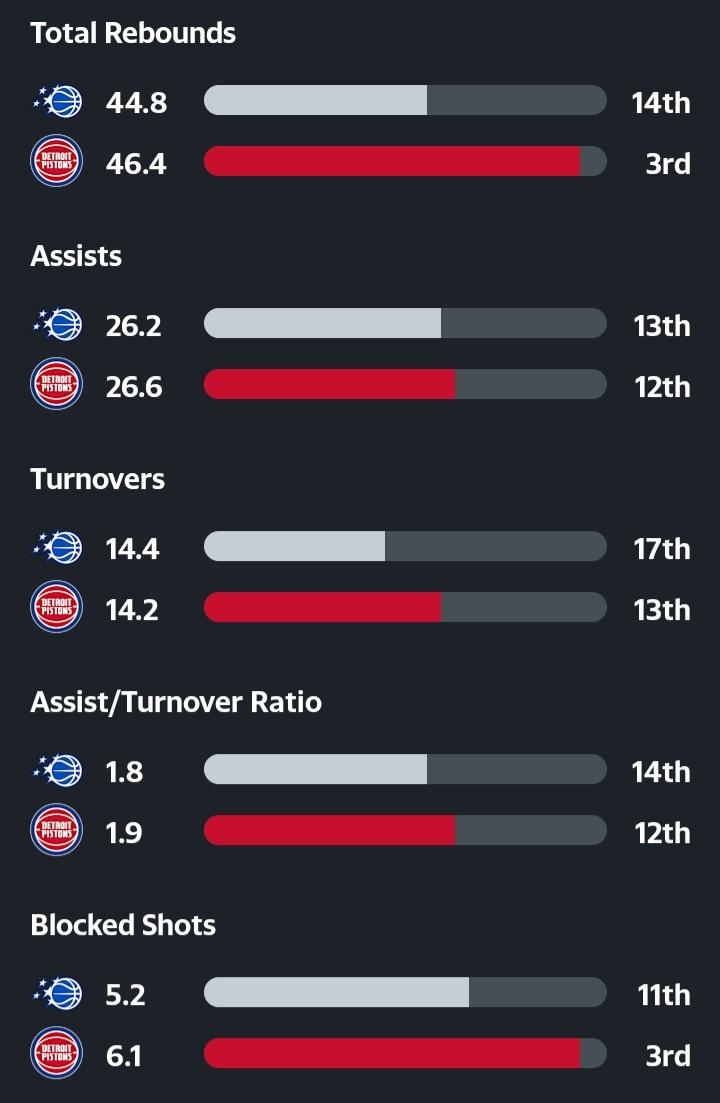Tap the Pistons 3rd rank for Blocked Shots

click(667, 1055)
